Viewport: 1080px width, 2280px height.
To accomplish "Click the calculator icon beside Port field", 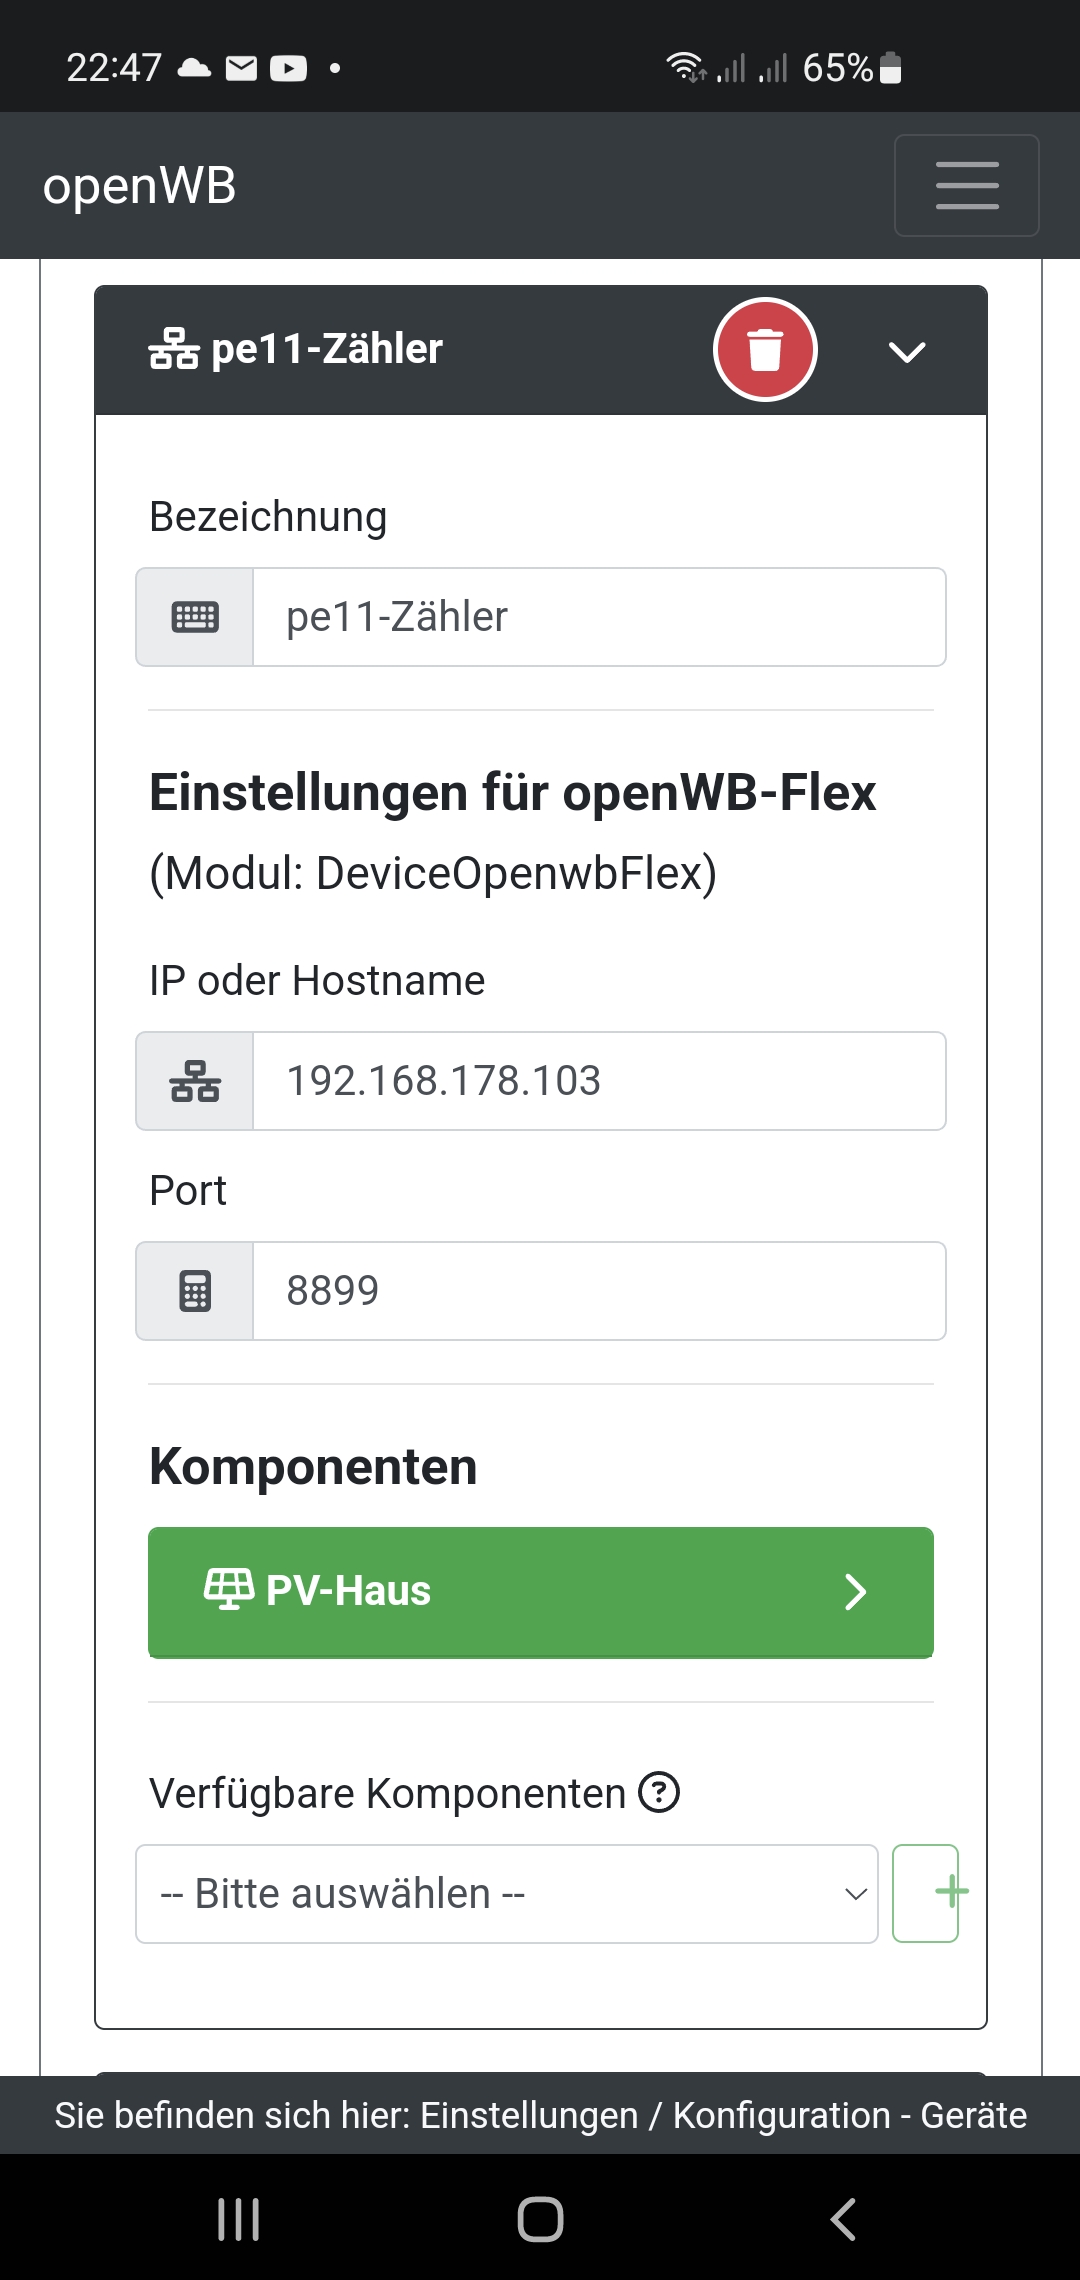I will (x=195, y=1291).
